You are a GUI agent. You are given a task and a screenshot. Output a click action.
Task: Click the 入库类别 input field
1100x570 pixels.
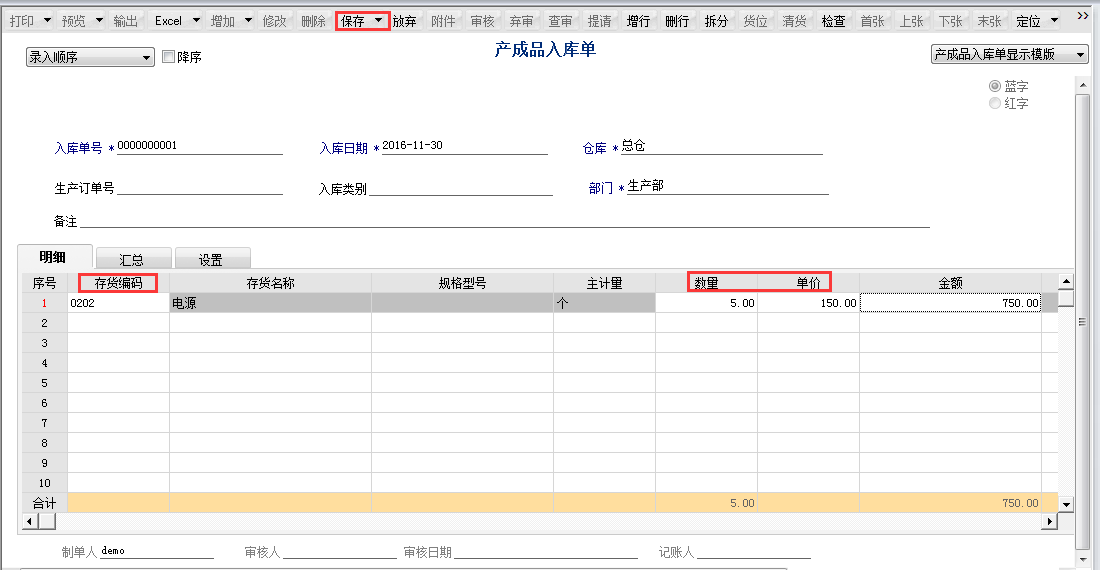click(x=461, y=188)
